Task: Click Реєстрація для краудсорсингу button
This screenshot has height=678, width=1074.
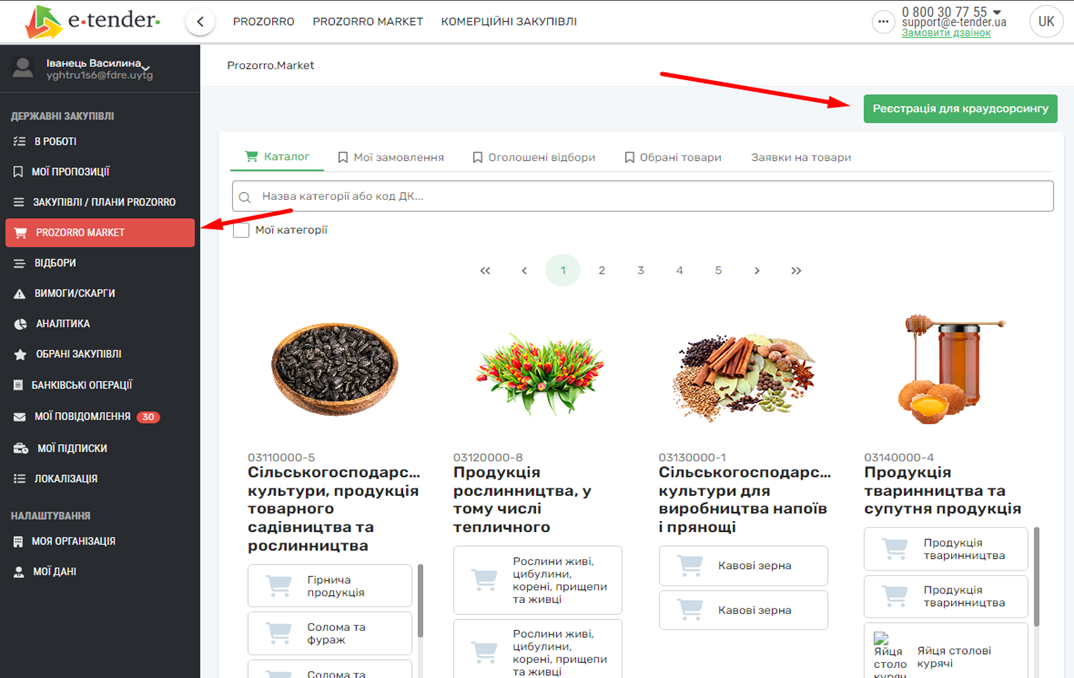Action: pyautogui.click(x=960, y=109)
